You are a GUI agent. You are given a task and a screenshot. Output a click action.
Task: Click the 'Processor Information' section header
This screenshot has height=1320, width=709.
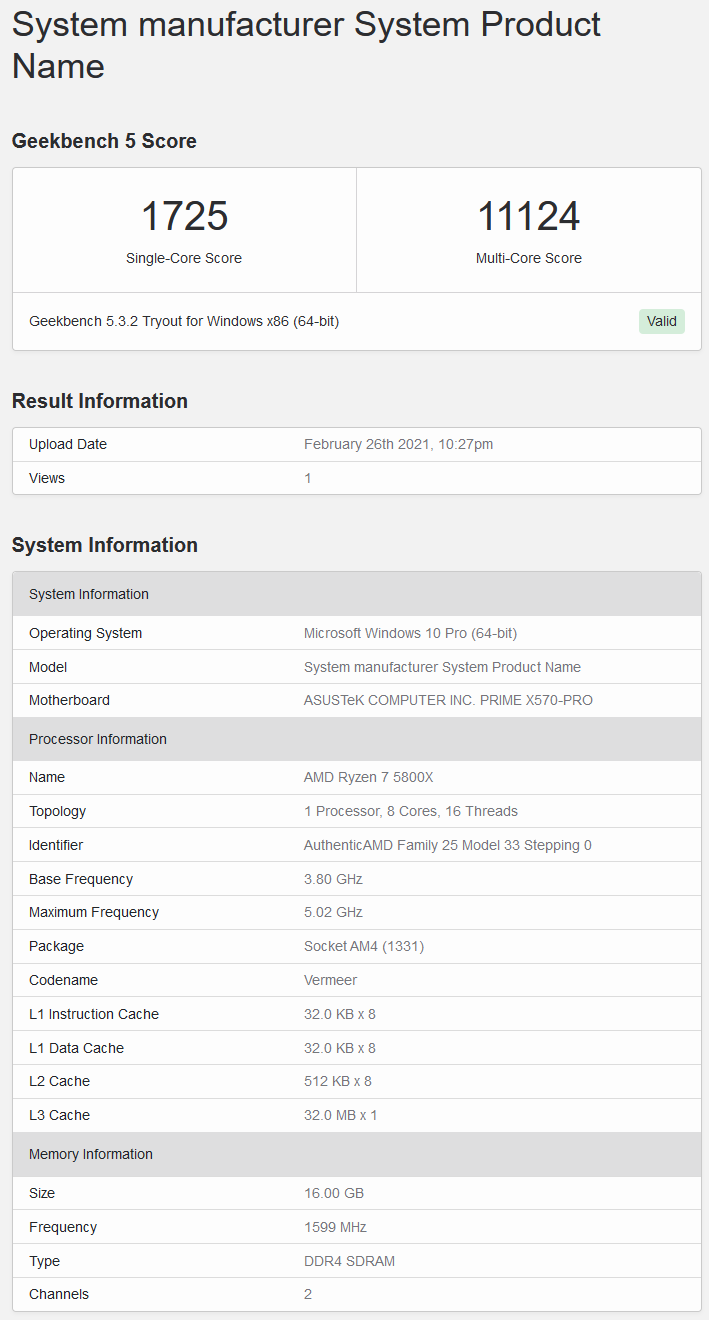(x=357, y=739)
